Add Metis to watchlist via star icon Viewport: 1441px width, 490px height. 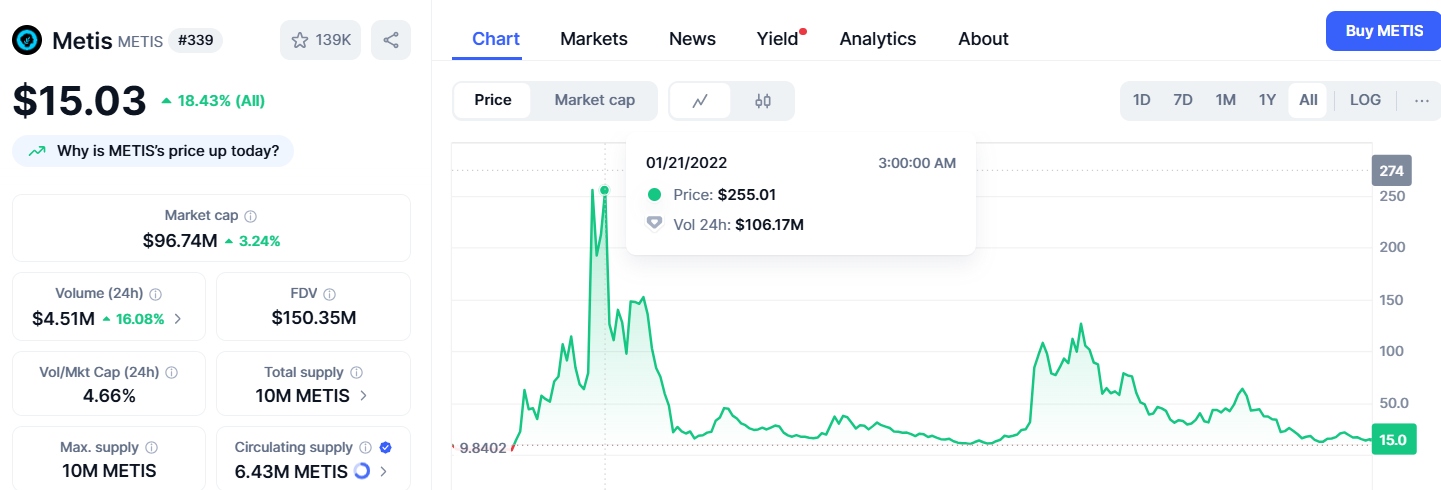pyautogui.click(x=299, y=40)
